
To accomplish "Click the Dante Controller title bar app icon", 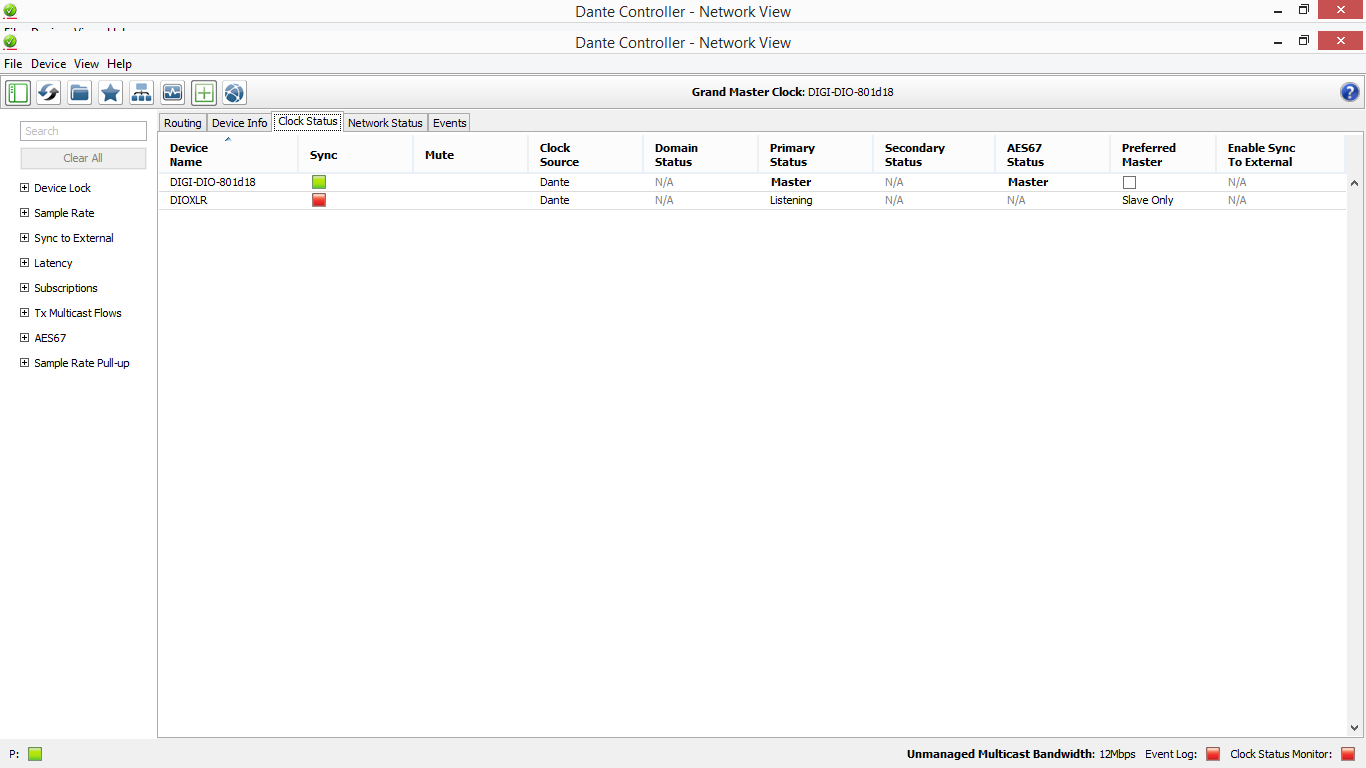I will 10,42.
